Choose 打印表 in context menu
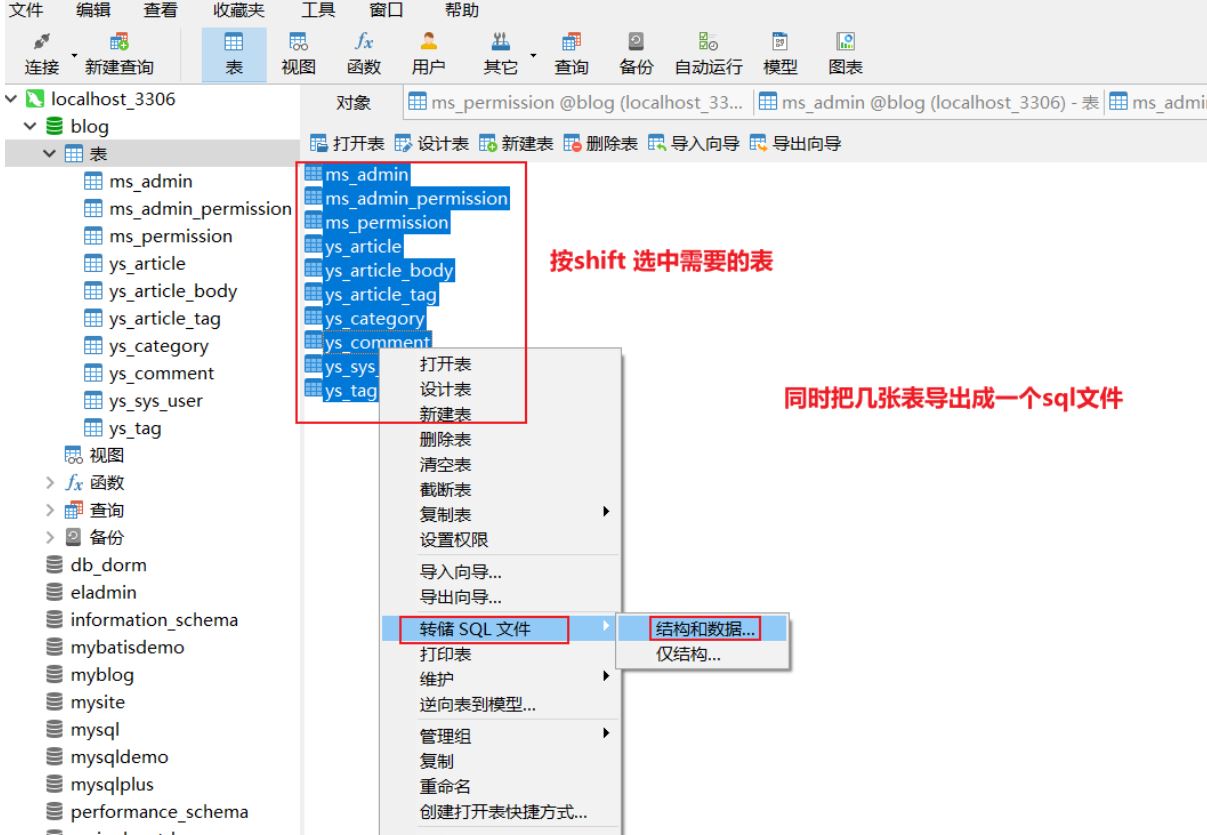Screen dimensions: 1207x835 click(446, 654)
